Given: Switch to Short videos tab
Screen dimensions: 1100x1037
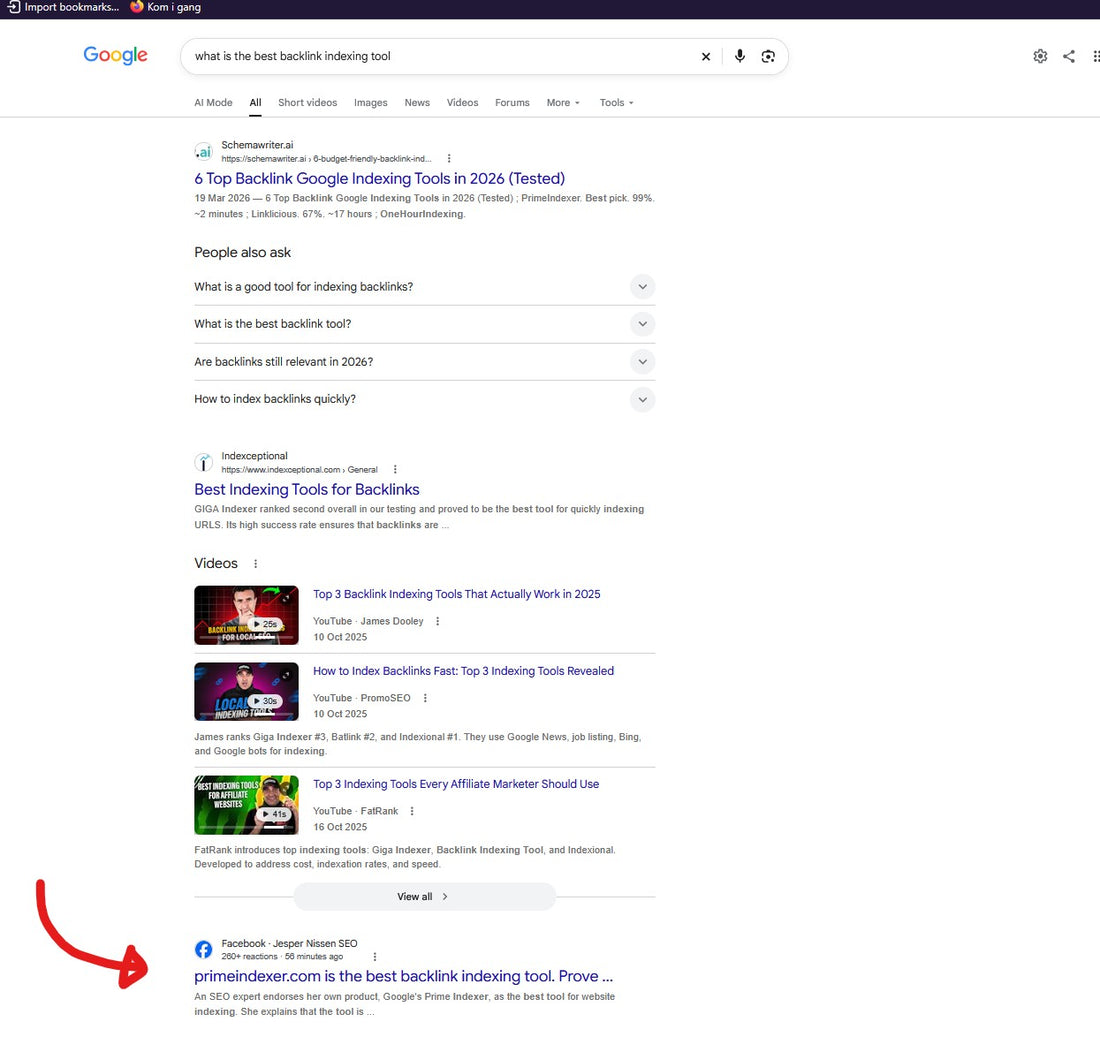Looking at the screenshot, I should 307,102.
